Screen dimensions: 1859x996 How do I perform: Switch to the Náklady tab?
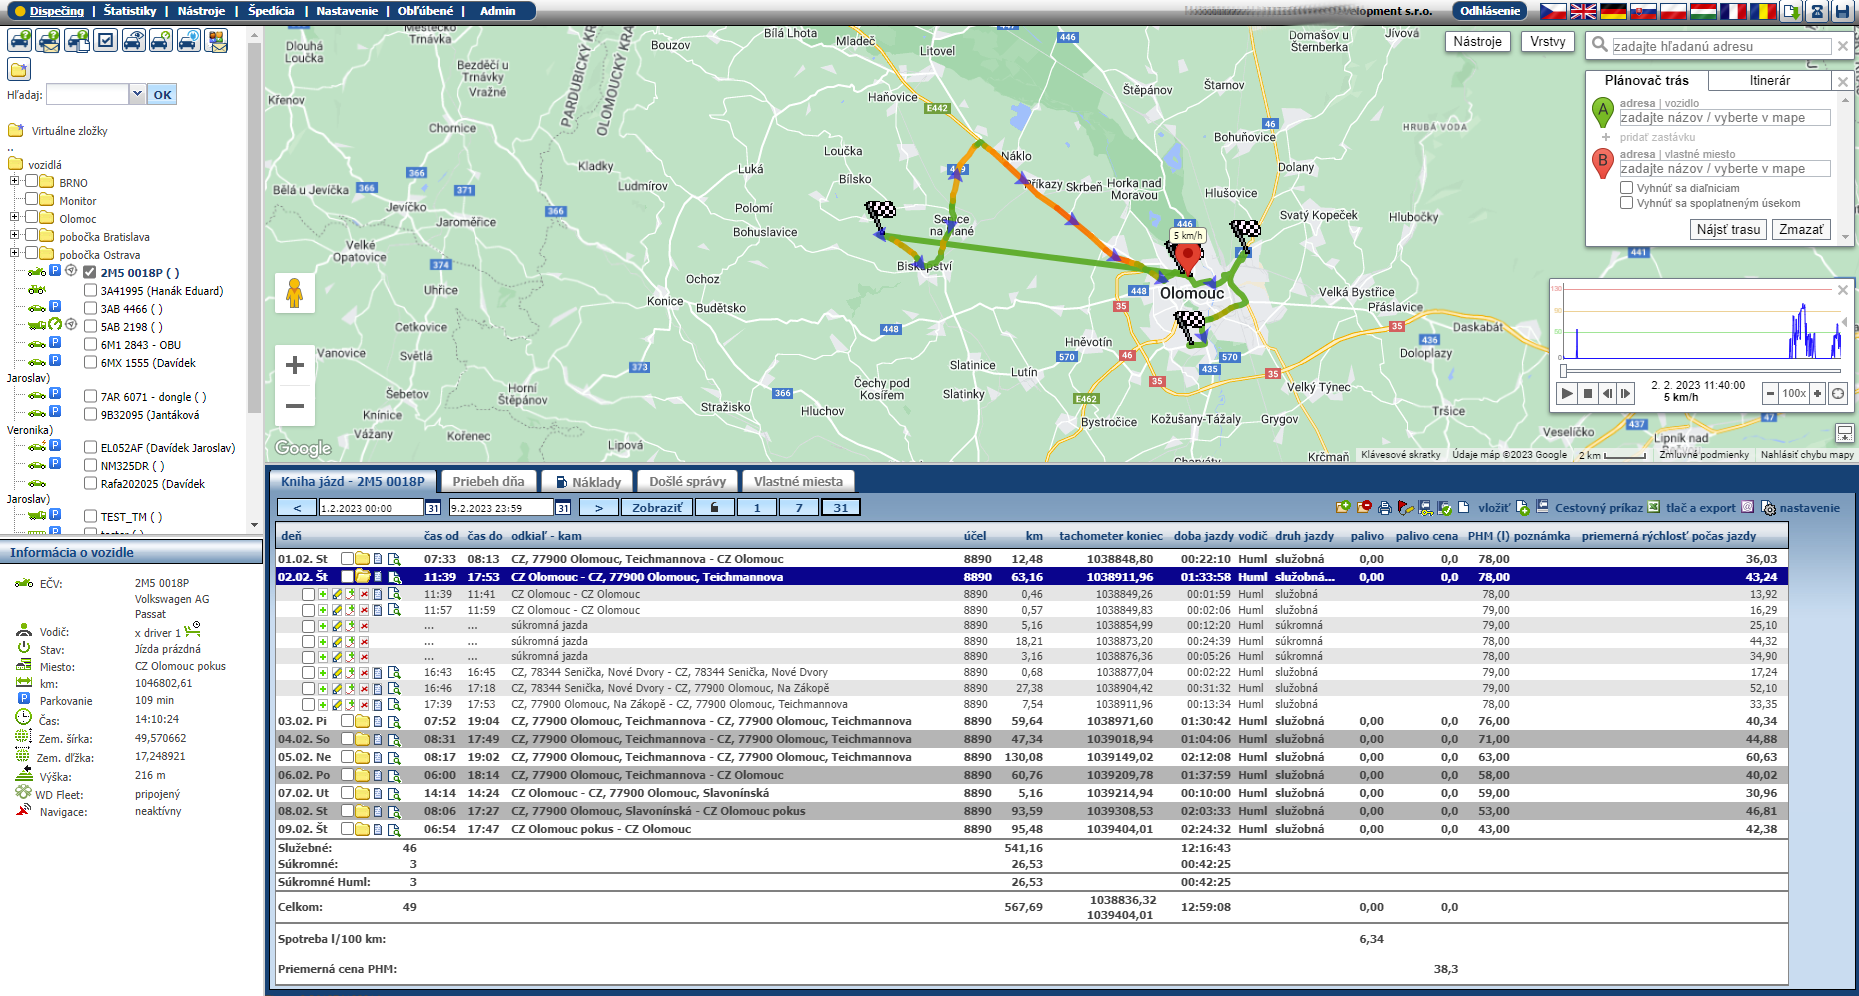[588, 482]
